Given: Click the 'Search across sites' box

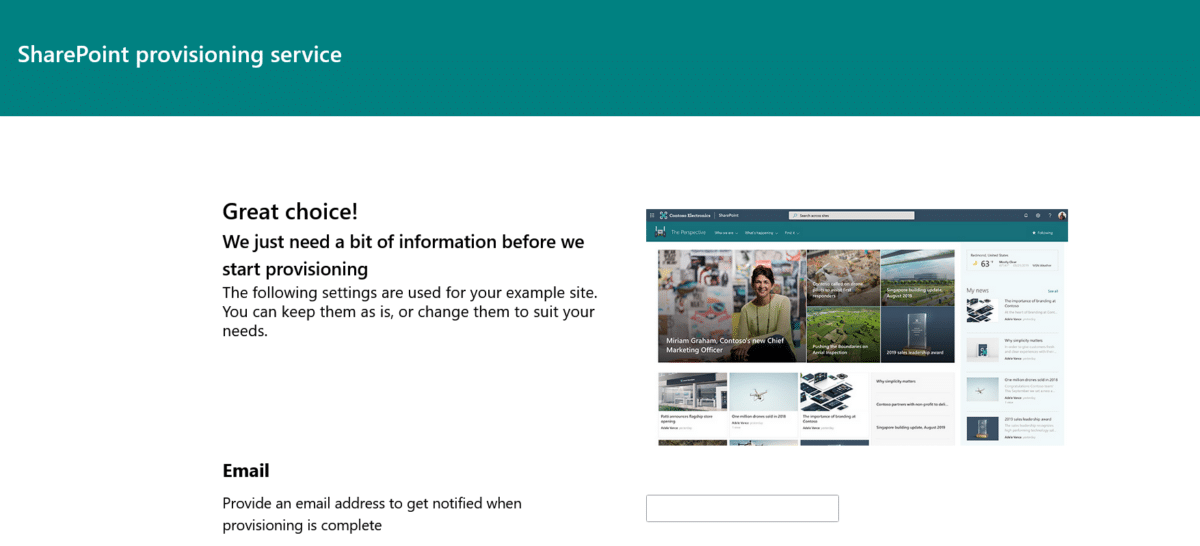Looking at the screenshot, I should (851, 215).
